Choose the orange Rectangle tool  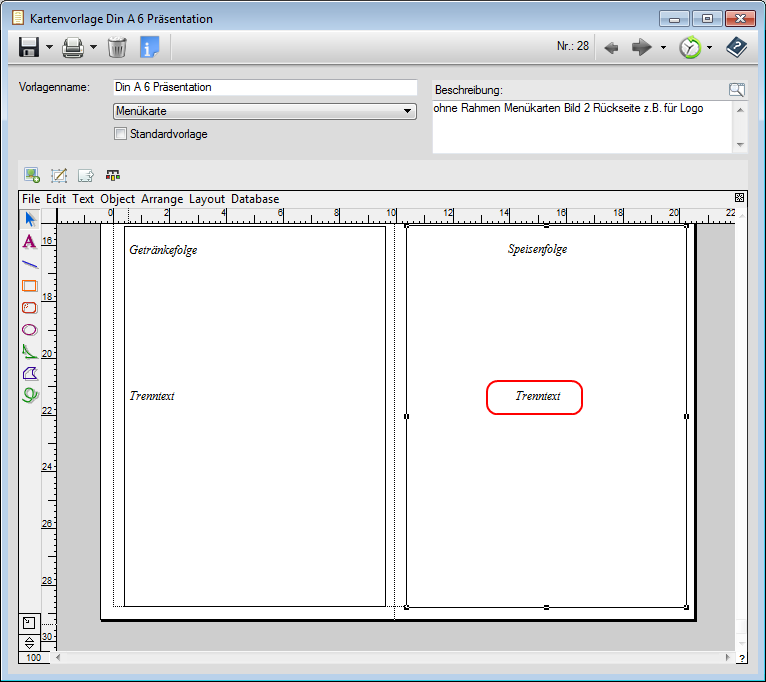pyautogui.click(x=29, y=286)
